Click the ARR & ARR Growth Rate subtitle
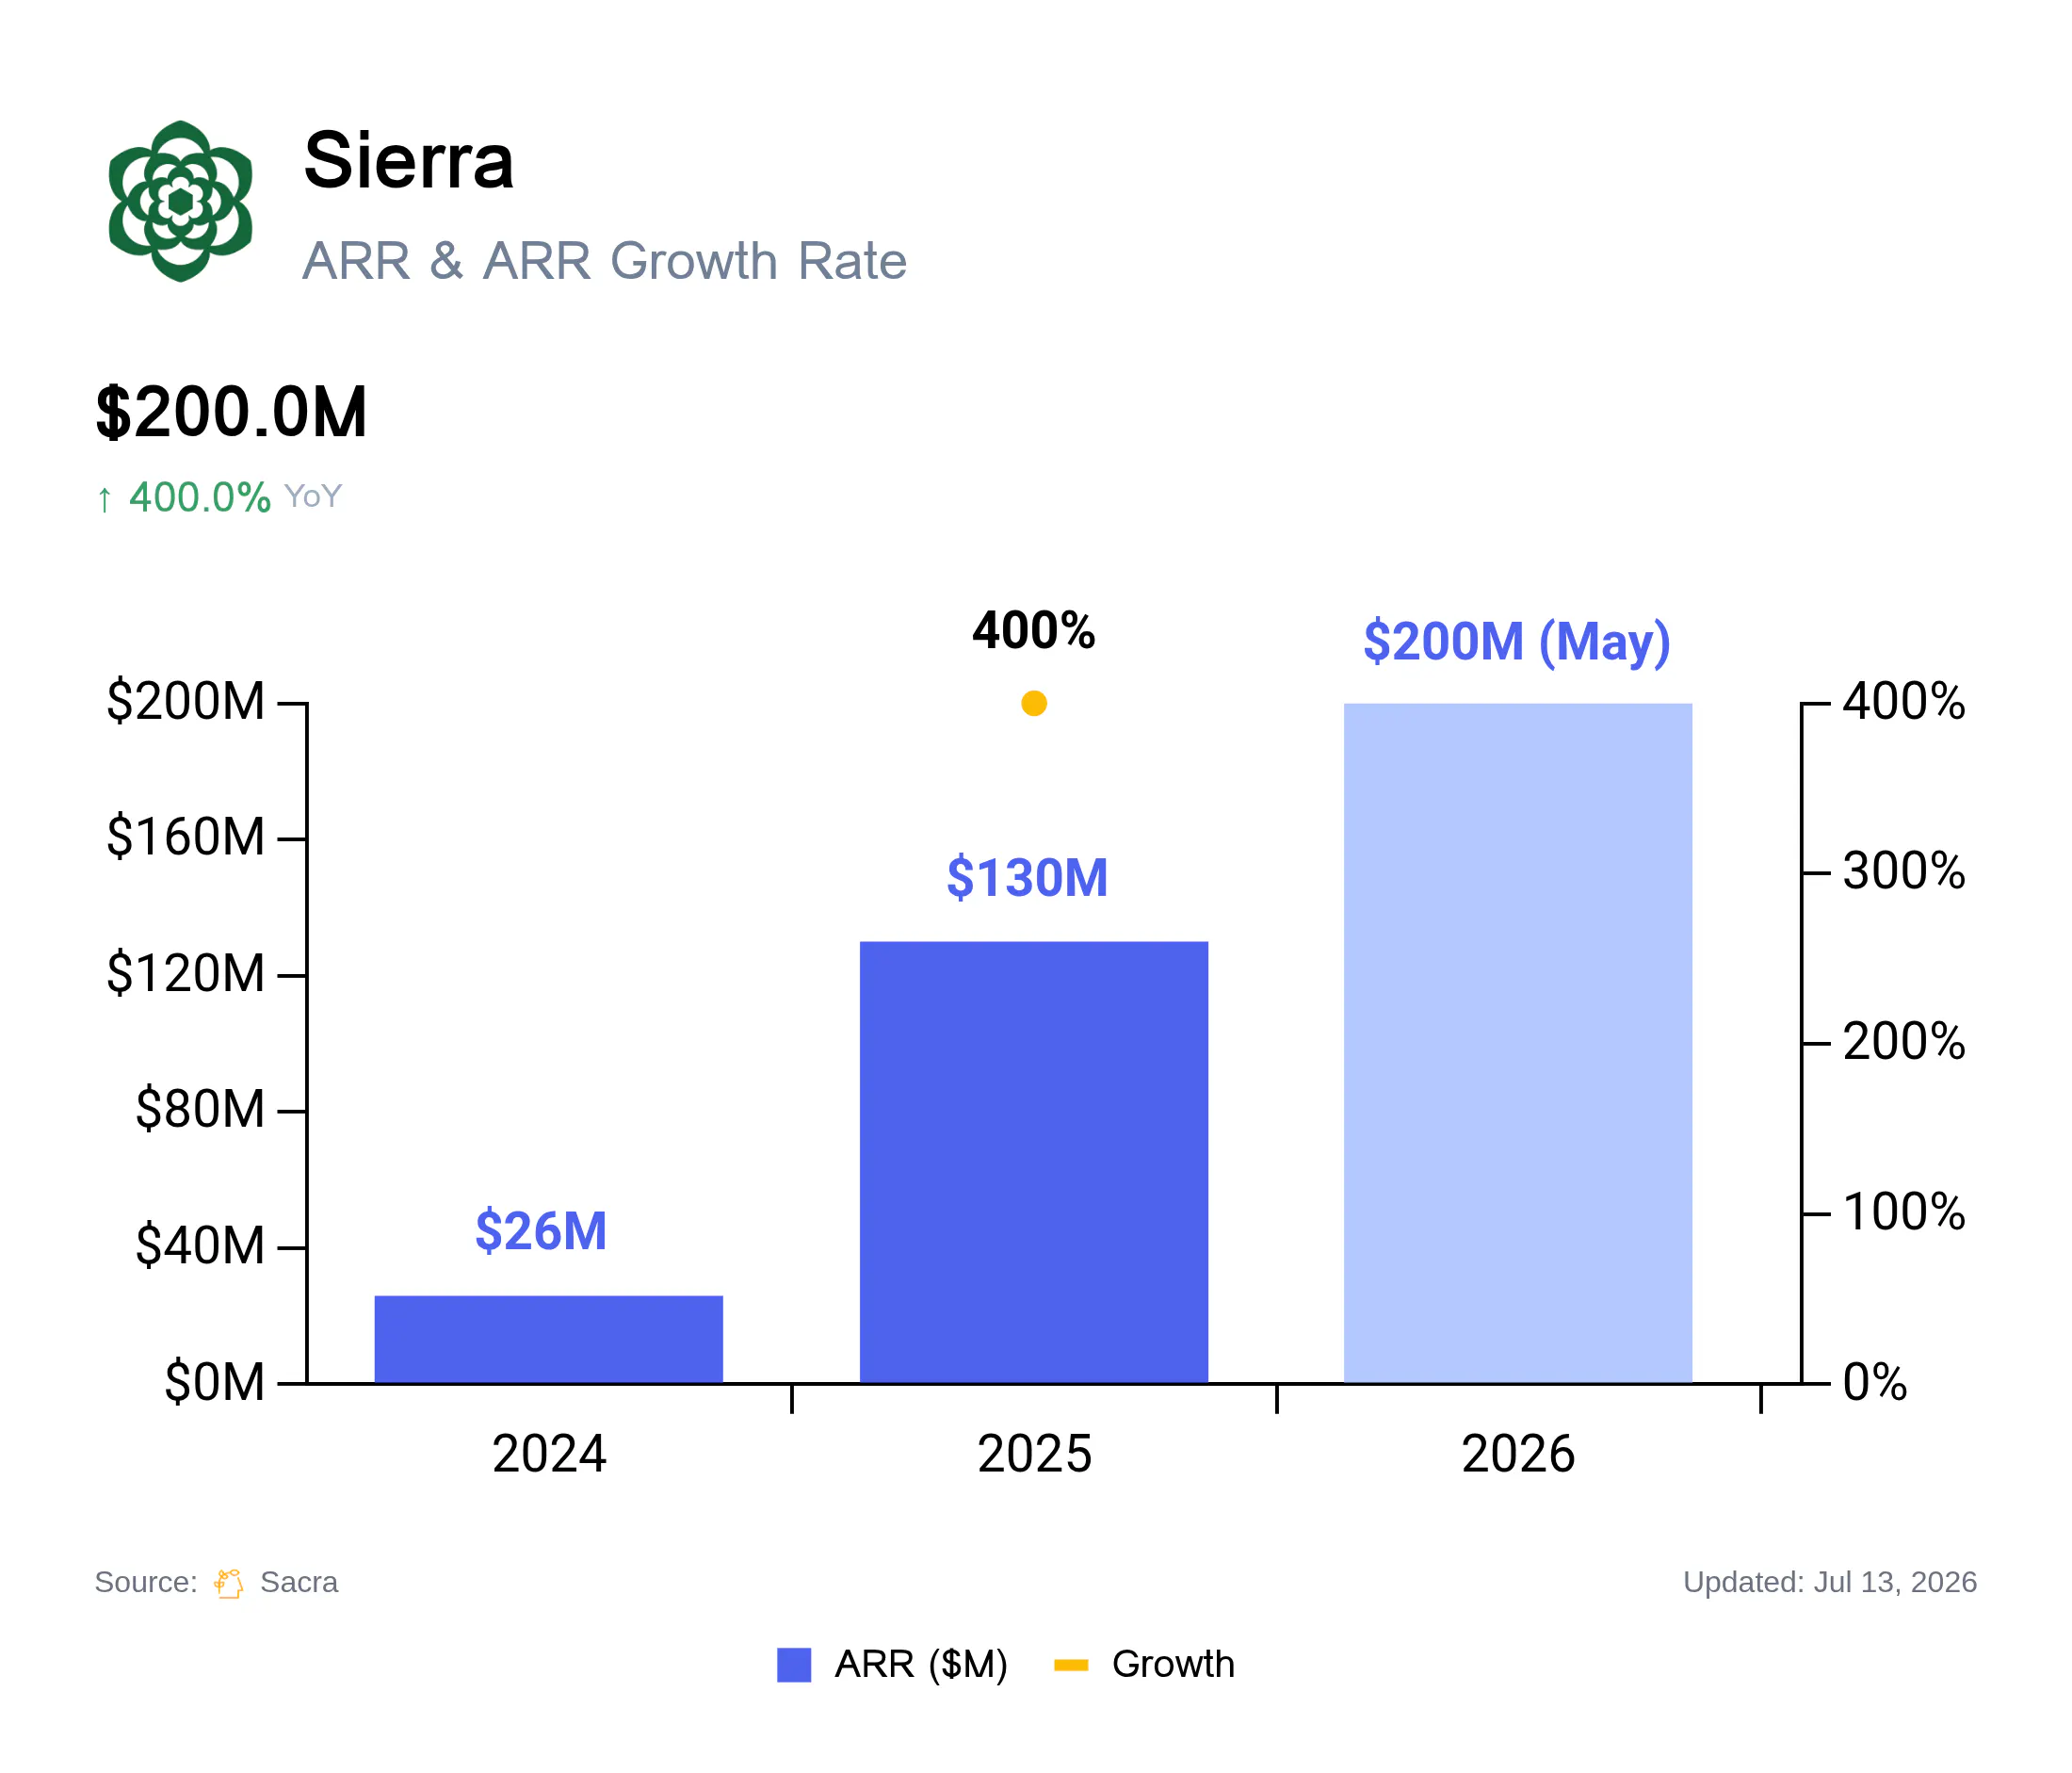 click(605, 261)
